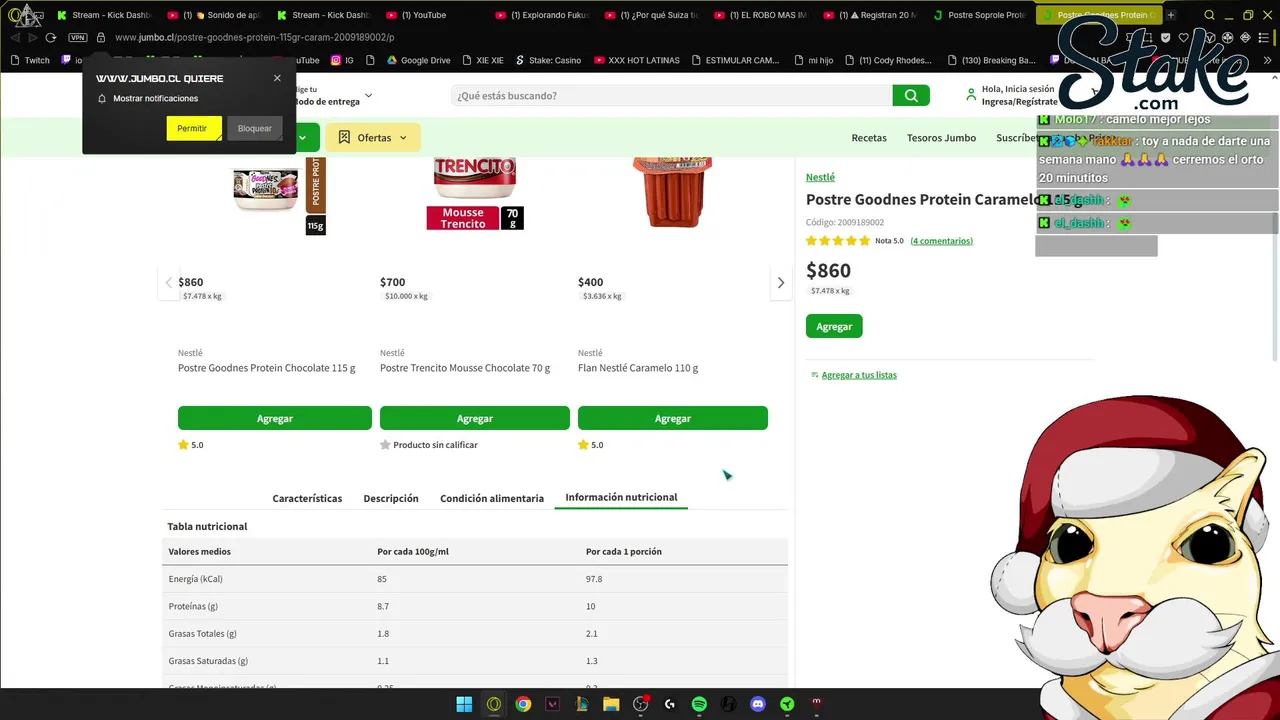Open the Windows Start menu
1280x720 pixels.
(x=464, y=704)
